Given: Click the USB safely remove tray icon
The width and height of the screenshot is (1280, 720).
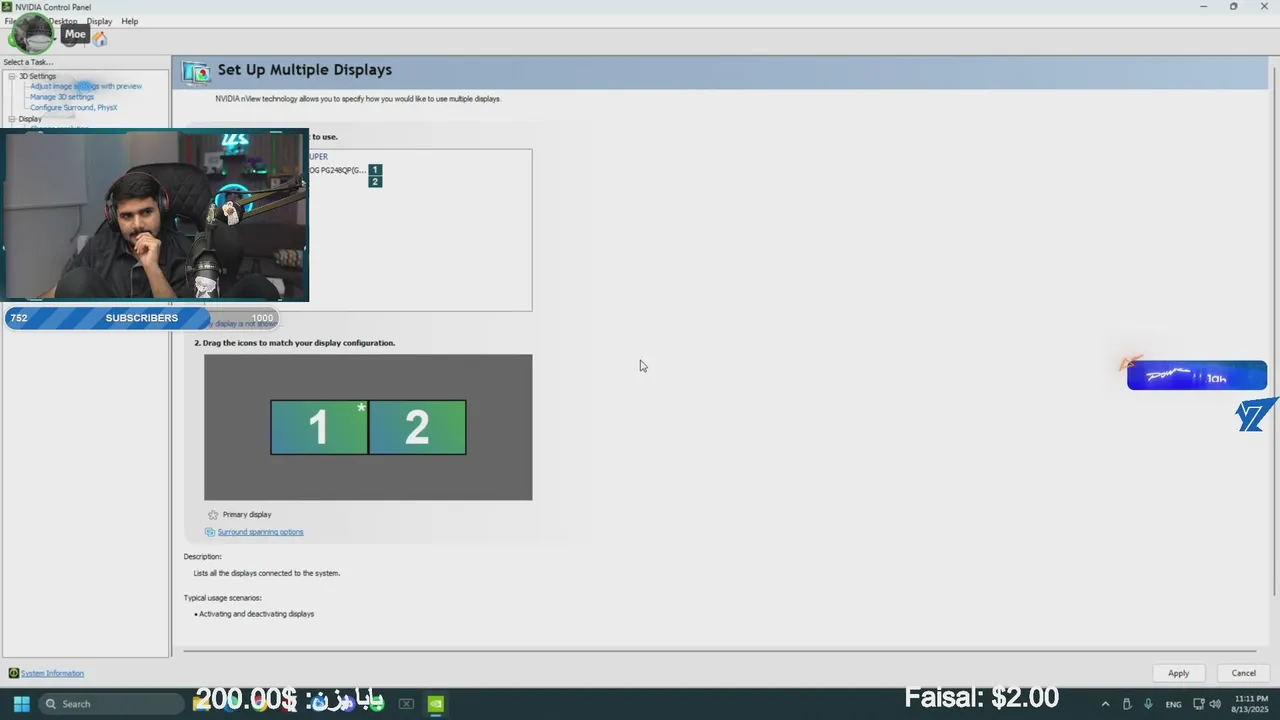Looking at the screenshot, I should click(1127, 704).
